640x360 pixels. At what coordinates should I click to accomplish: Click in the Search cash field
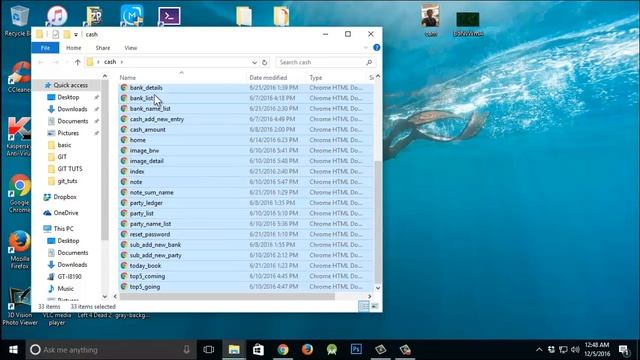[325, 62]
